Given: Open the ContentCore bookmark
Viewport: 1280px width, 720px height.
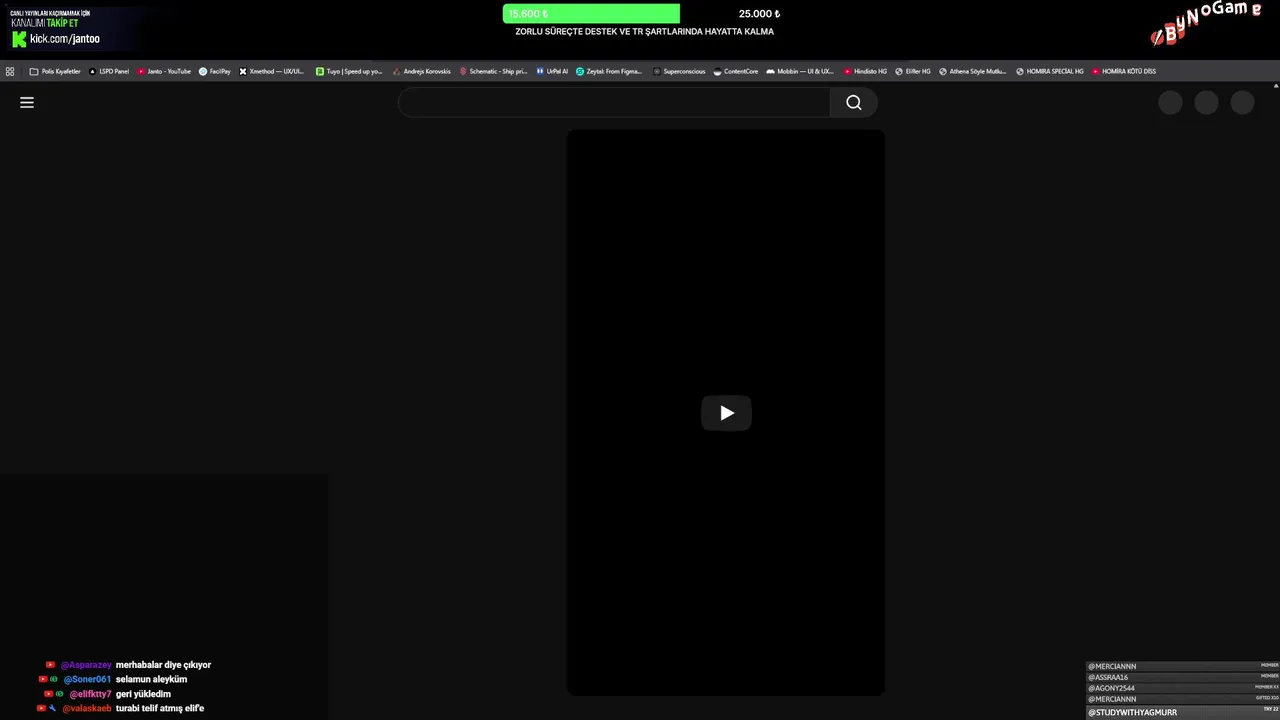Looking at the screenshot, I should [736, 71].
